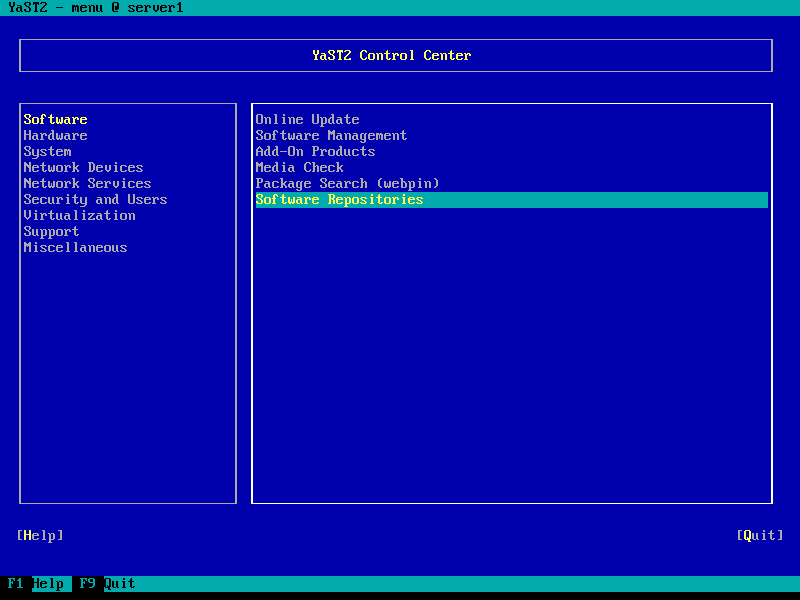The height and width of the screenshot is (600, 800).
Task: Open the highlighted Software Repositories entry
Action: [x=511, y=199]
